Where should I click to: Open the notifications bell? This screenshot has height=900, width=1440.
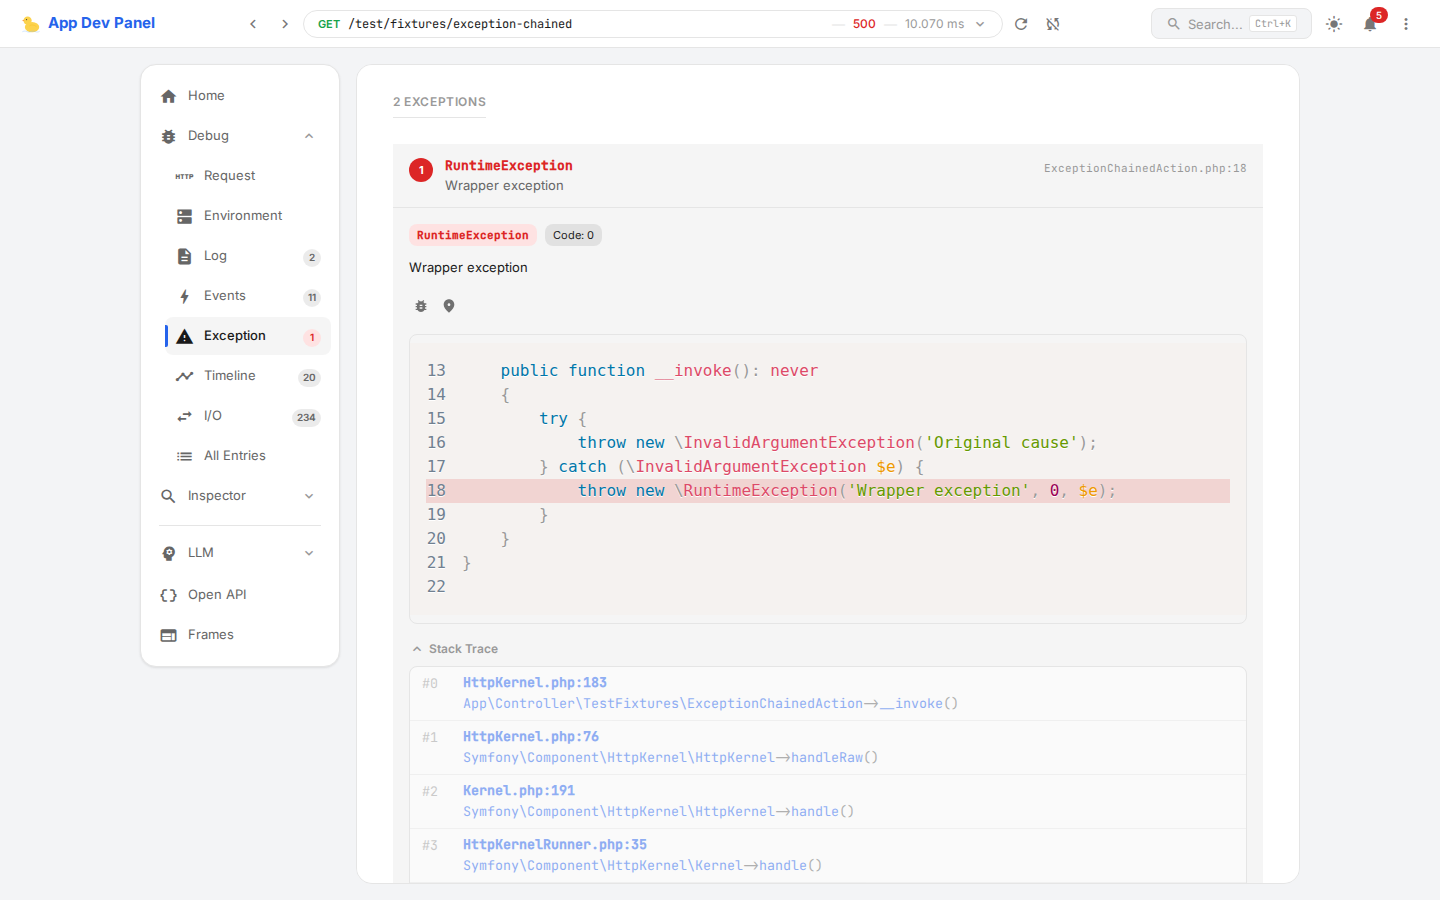pyautogui.click(x=1370, y=24)
